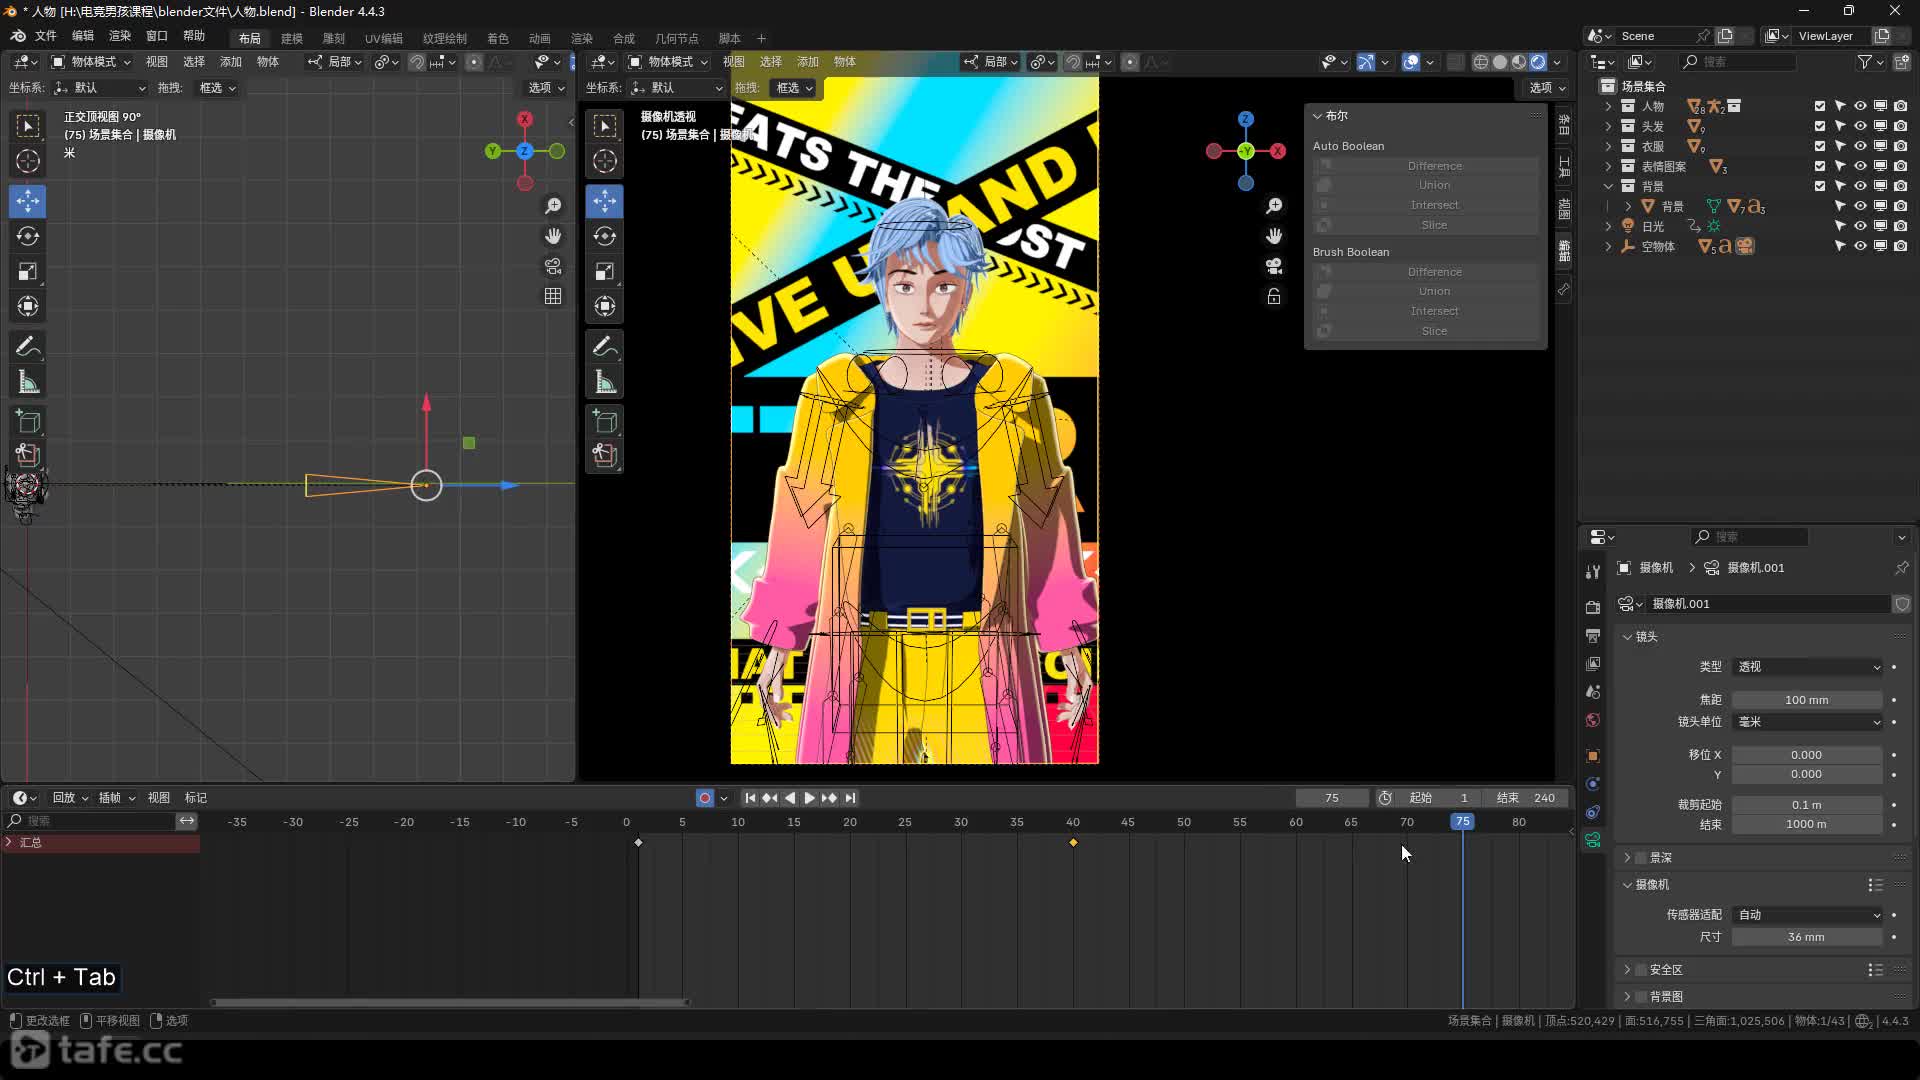Select the Cursor tool in the camera viewport toolbar
This screenshot has width=1920, height=1080.
(x=604, y=161)
